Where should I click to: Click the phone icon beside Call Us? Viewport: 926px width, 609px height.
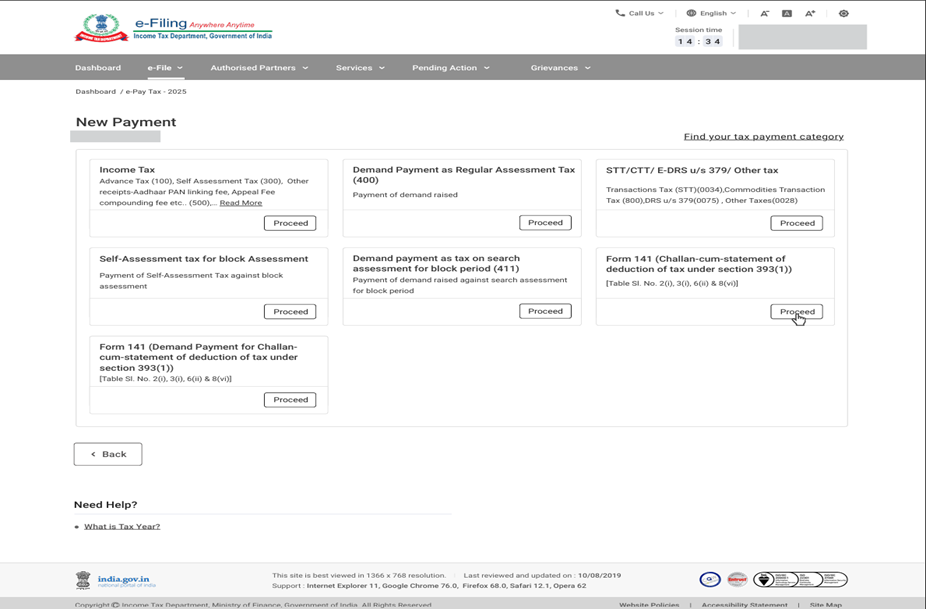[620, 14]
